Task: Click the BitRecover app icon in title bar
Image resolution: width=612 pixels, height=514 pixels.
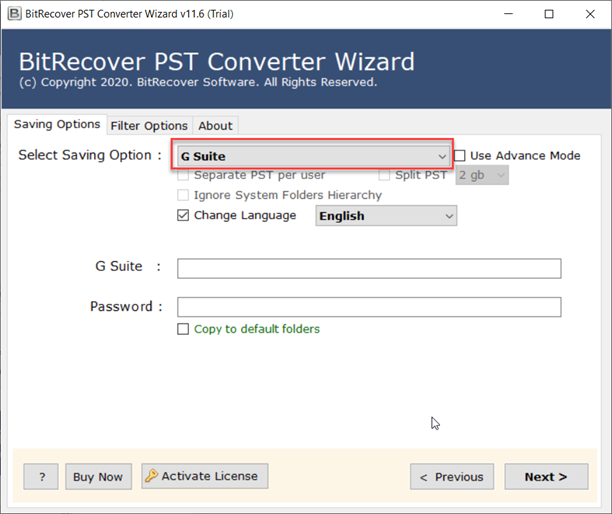Action: (x=14, y=14)
